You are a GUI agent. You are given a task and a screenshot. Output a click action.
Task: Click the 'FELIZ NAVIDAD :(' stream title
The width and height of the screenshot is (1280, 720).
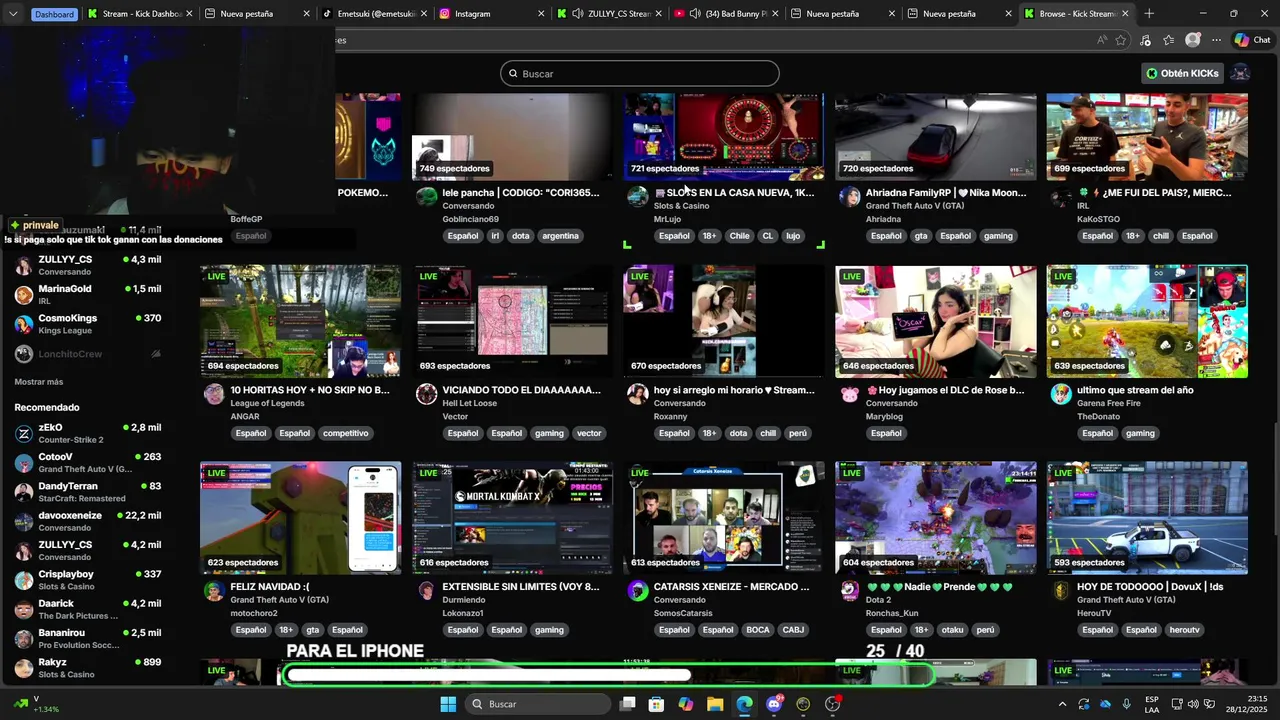tap(270, 587)
